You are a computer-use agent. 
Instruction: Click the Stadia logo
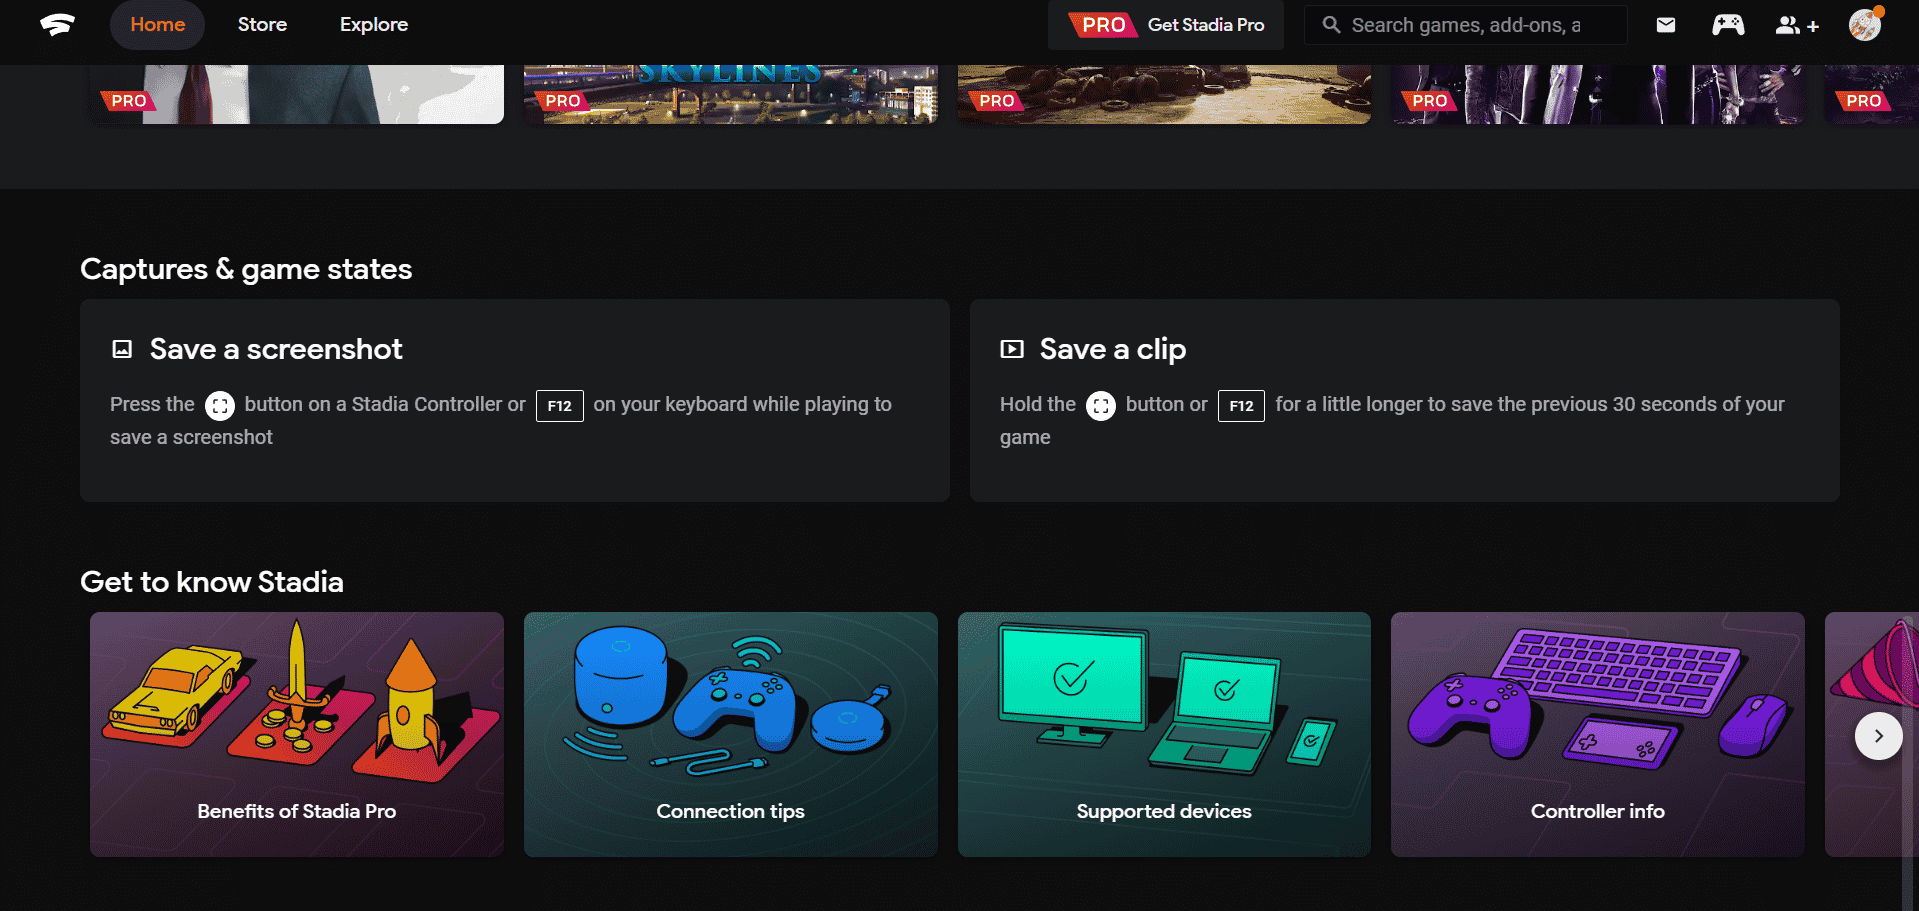click(x=57, y=24)
